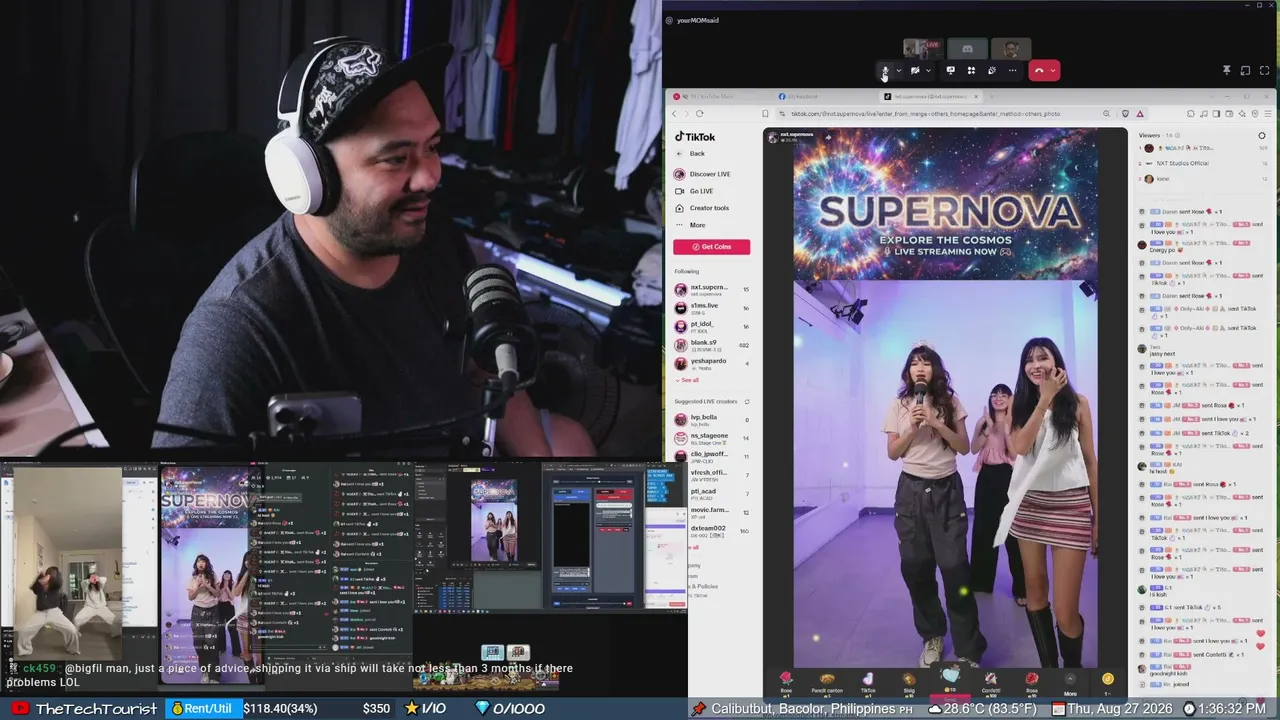1280x720 pixels.
Task: Expand See all under Following
Action: (x=687, y=380)
